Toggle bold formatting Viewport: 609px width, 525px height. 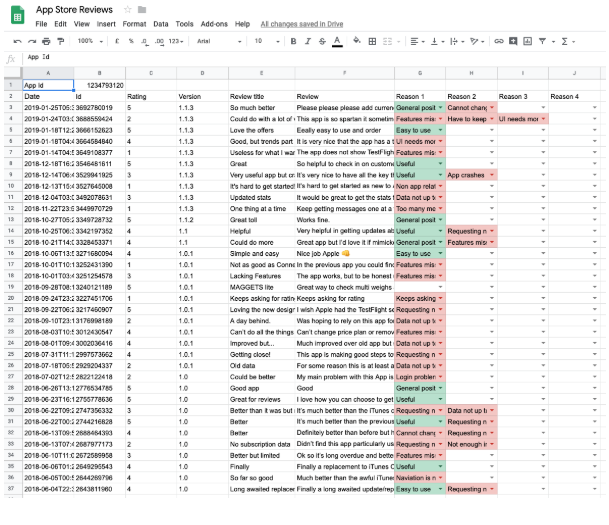click(x=293, y=41)
